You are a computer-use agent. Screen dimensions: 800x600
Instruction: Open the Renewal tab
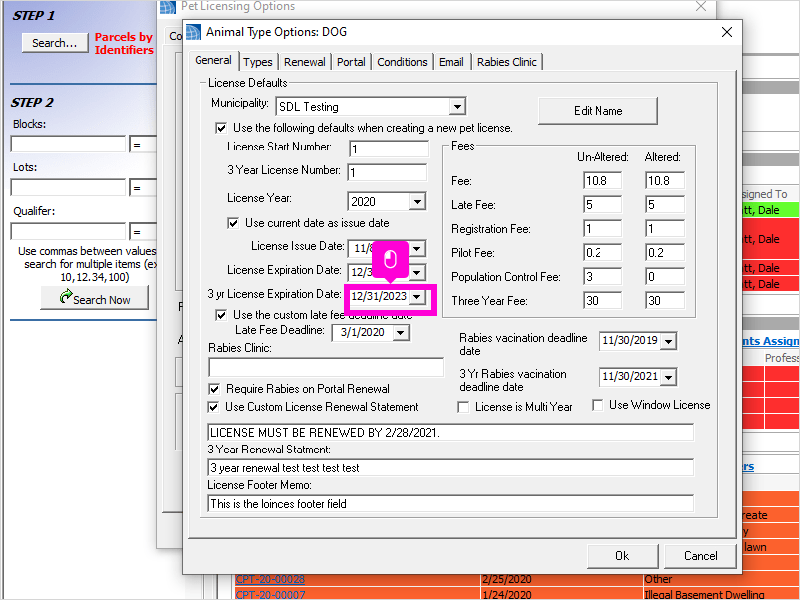[x=305, y=62]
